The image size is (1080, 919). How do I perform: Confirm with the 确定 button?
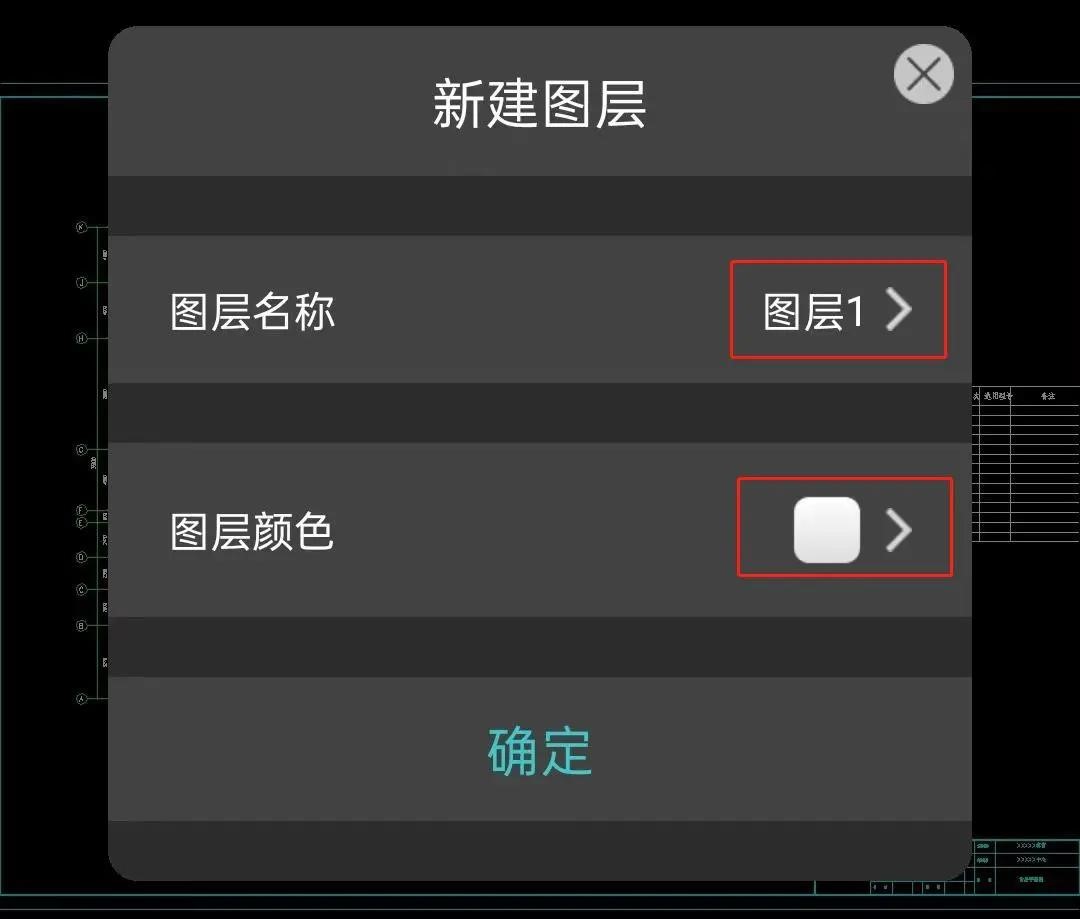click(539, 751)
